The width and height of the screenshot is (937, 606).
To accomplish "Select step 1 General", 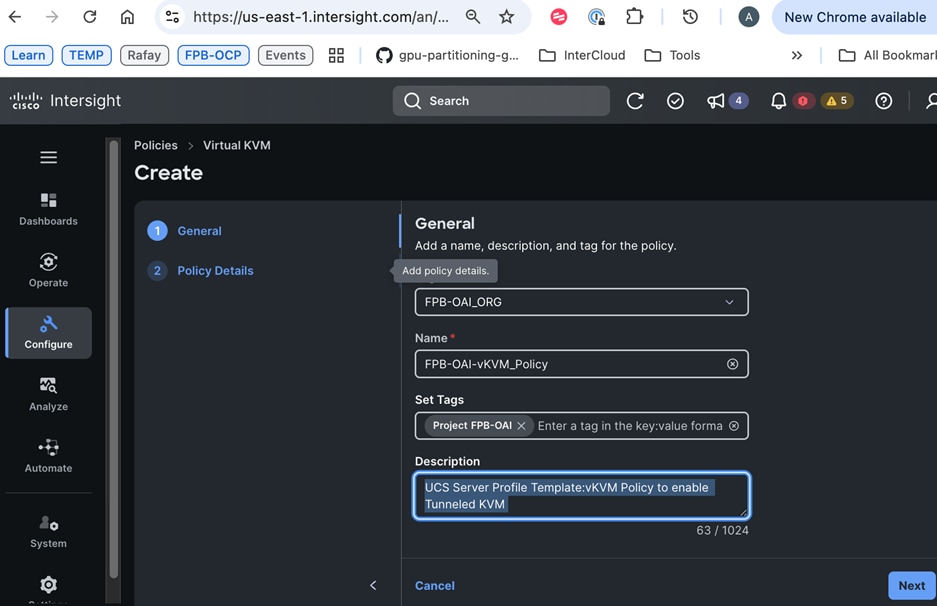I will point(184,231).
